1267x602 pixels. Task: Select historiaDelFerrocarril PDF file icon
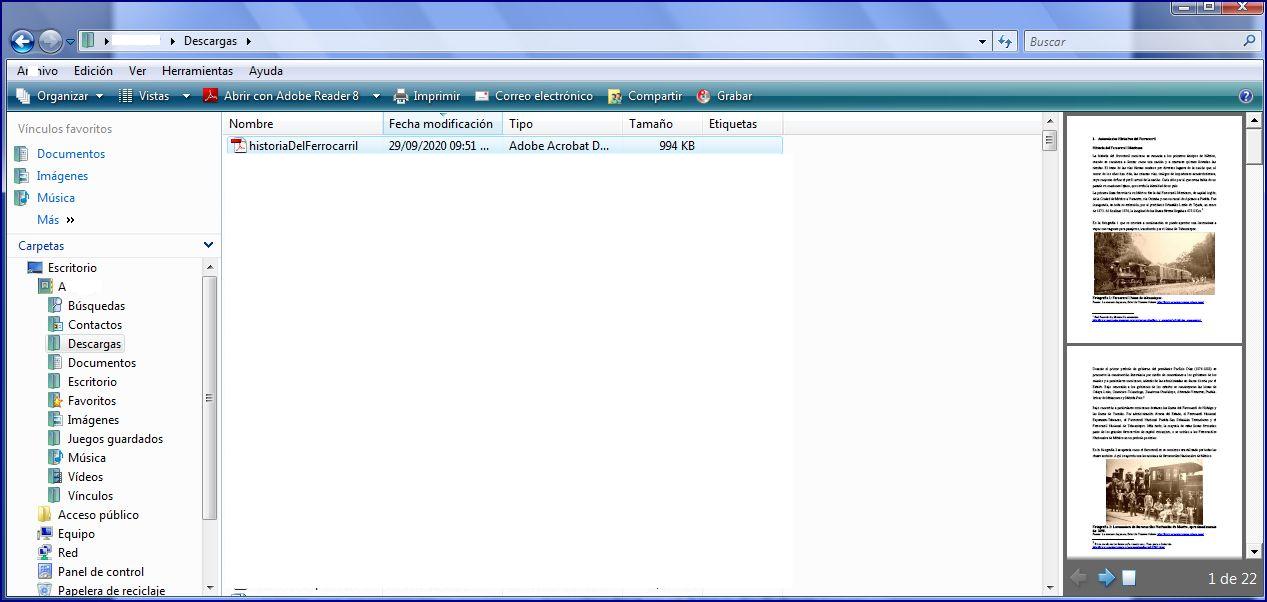pos(239,146)
